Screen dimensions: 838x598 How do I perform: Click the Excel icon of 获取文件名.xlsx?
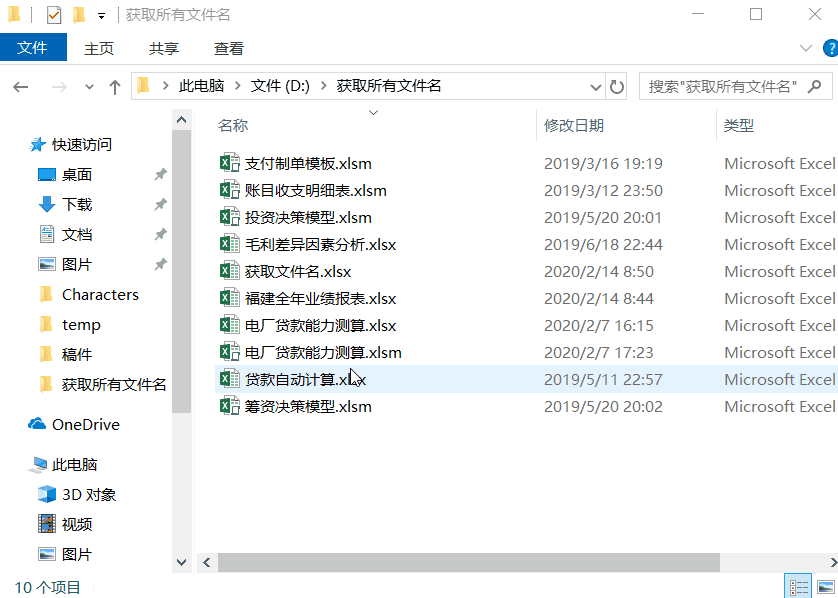pos(229,270)
